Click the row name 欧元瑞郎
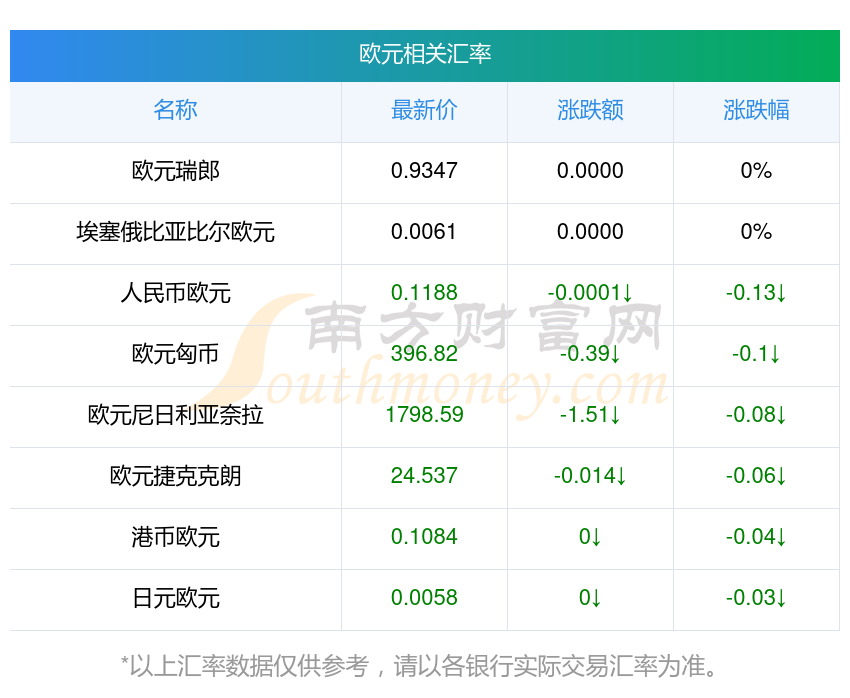Viewport: 850px width, 698px height. pyautogui.click(x=175, y=171)
